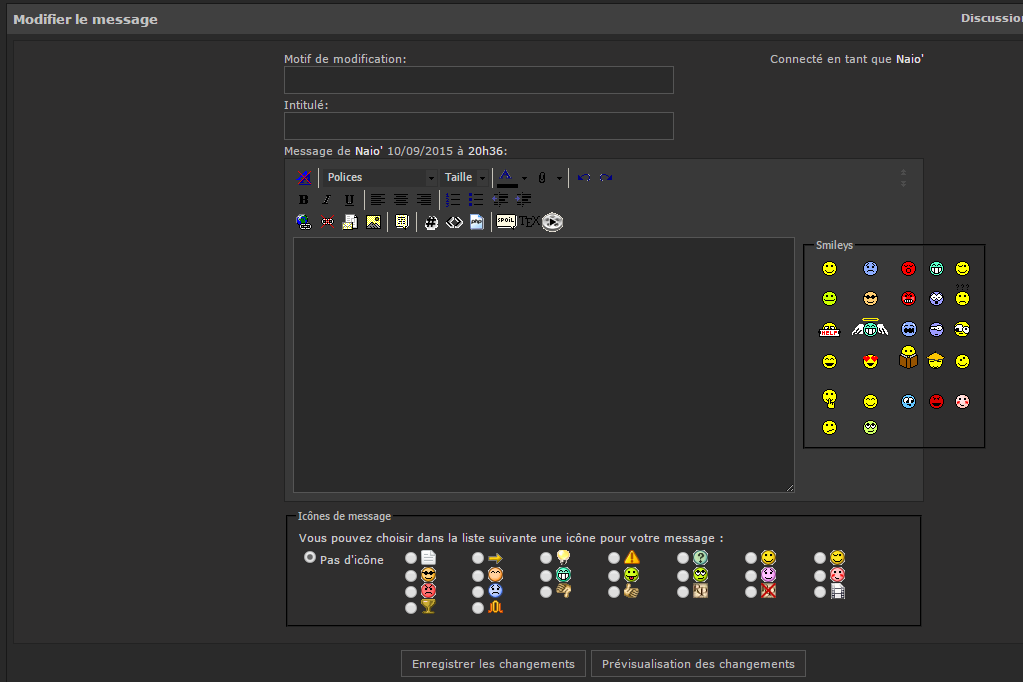Select the film strip message icon radio
The height and width of the screenshot is (682, 1023).
coord(819,592)
